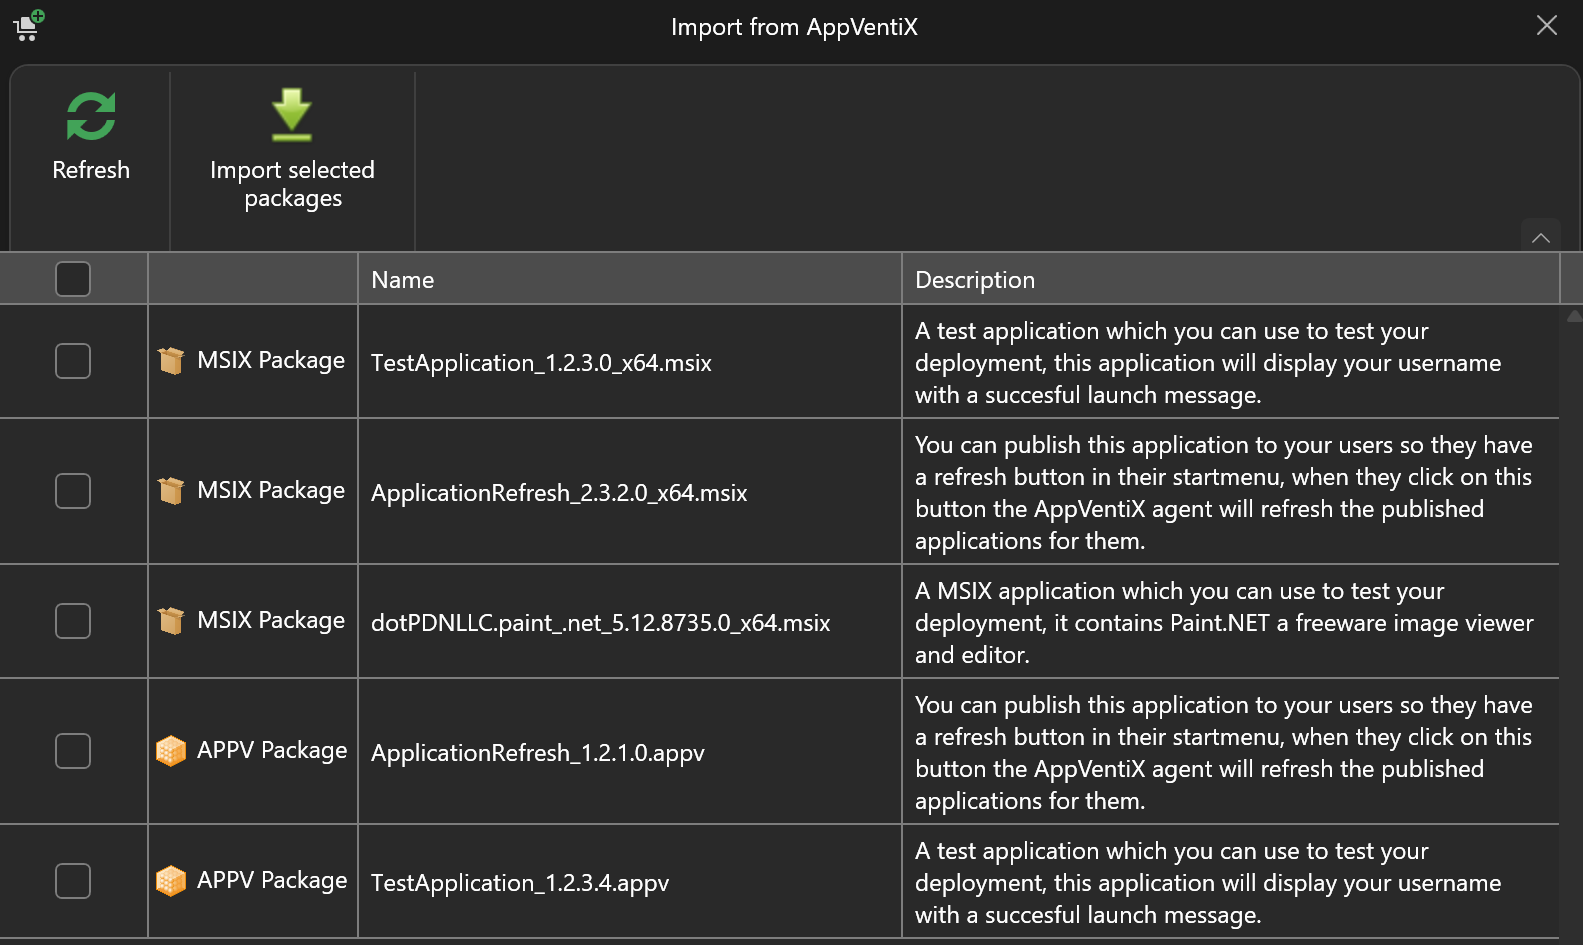
Task: Click MSIX box icon beside ApplicationRefresh_2.3.2.0
Action: tap(171, 491)
